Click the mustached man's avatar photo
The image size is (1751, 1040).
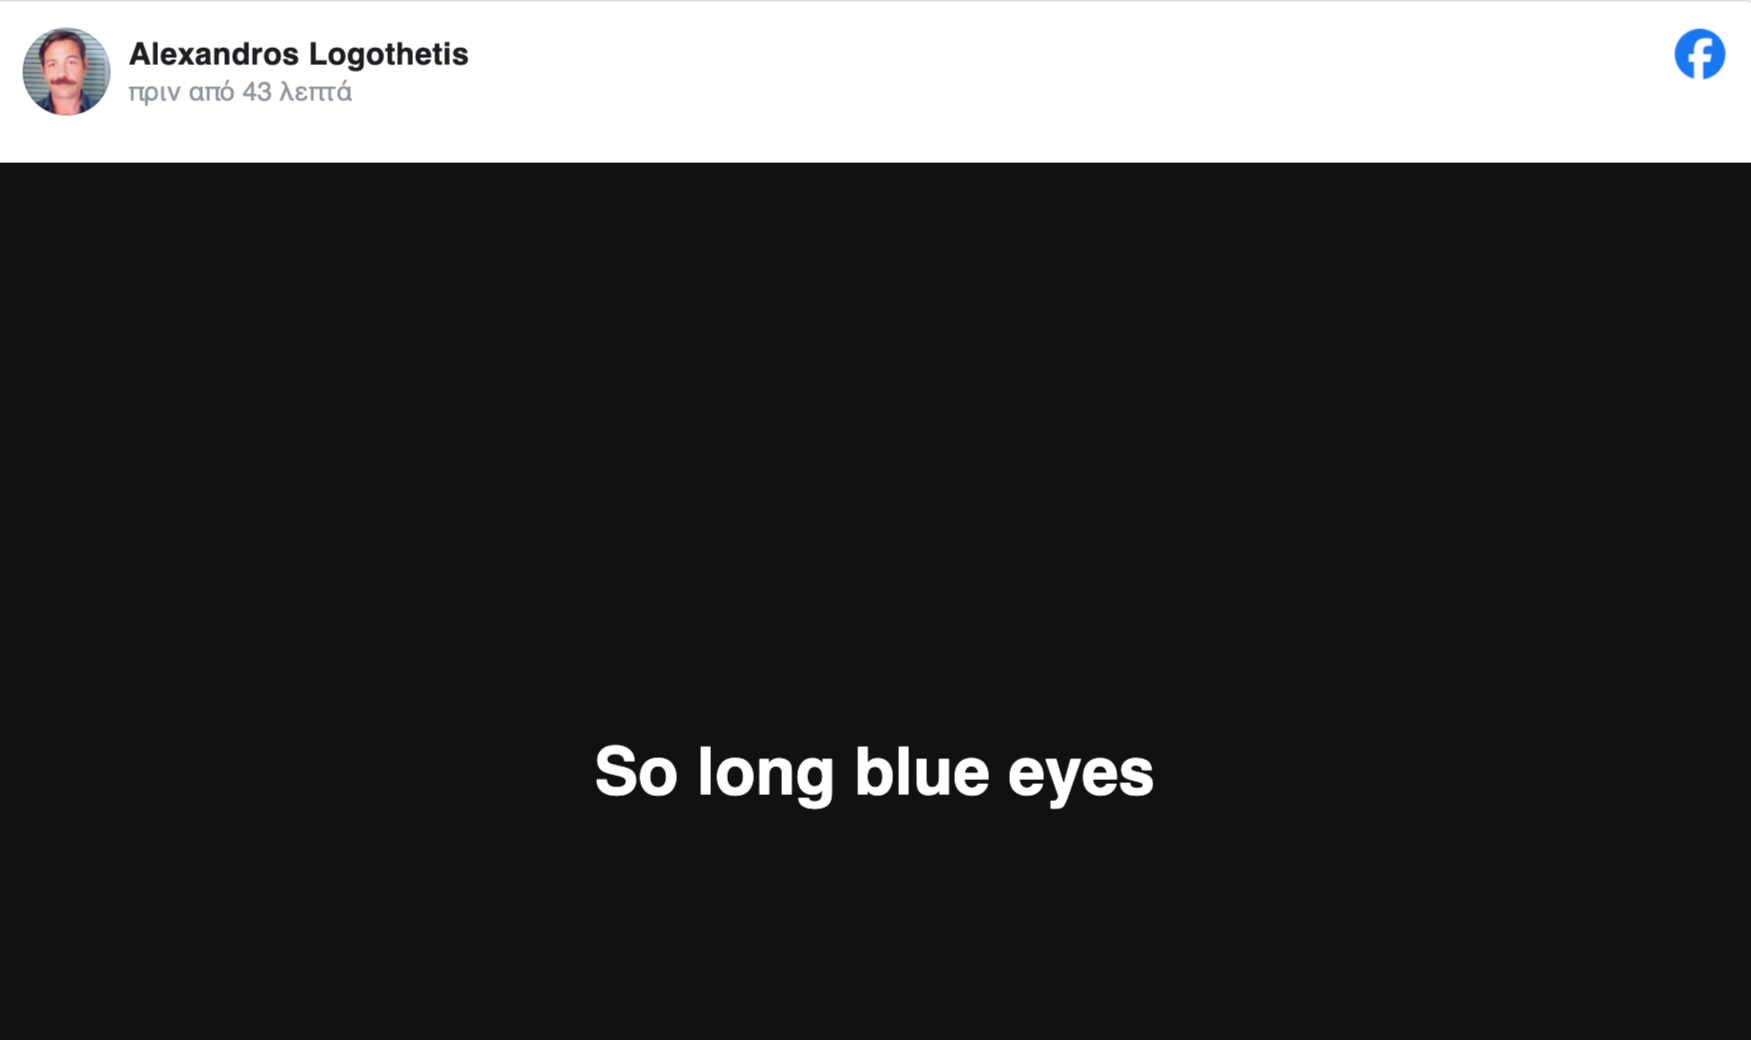pyautogui.click(x=66, y=71)
